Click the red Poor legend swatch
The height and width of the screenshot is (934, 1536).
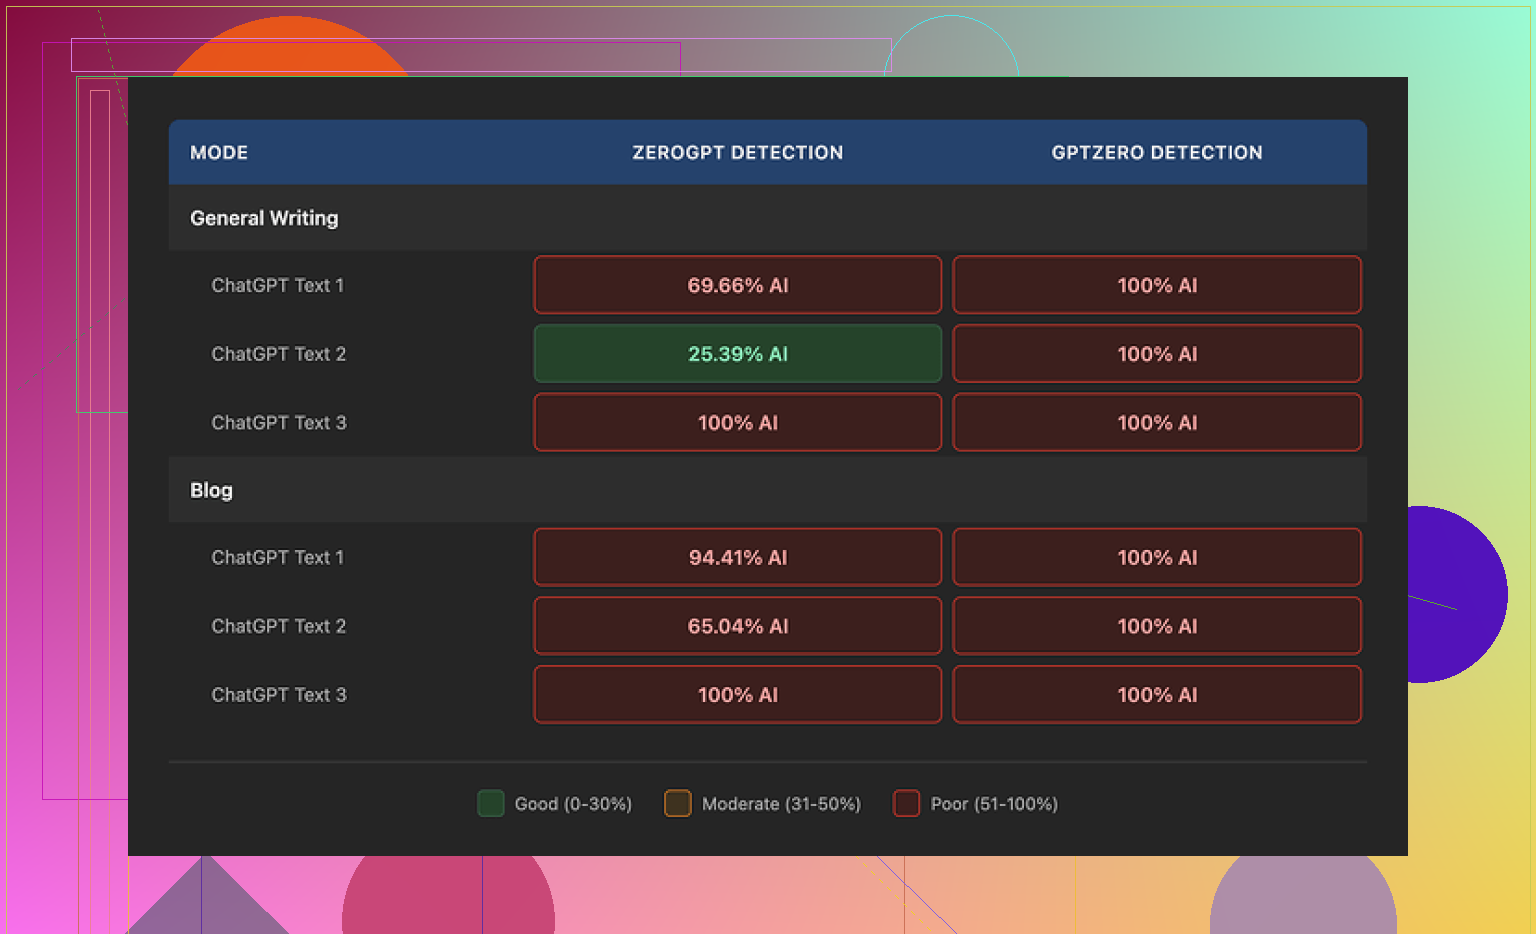coord(906,804)
